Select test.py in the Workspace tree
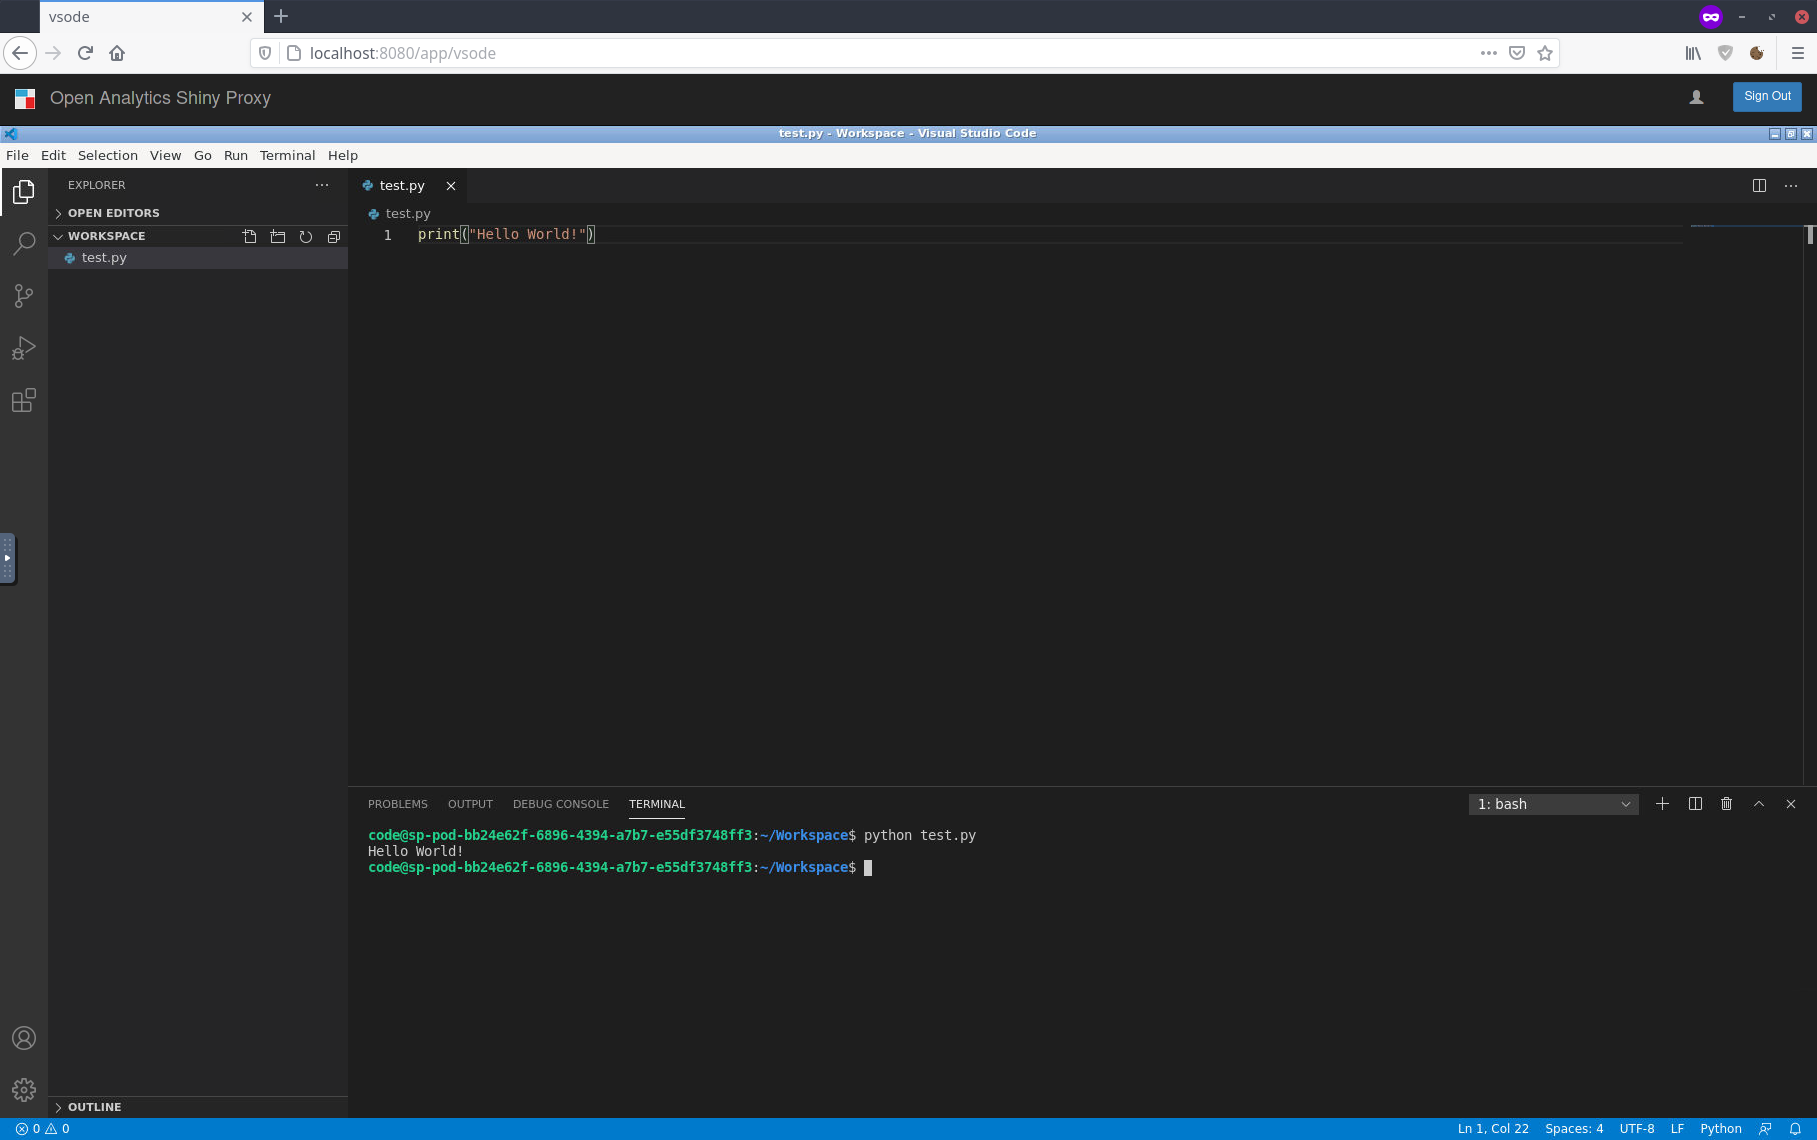This screenshot has width=1817, height=1140. click(x=198, y=258)
